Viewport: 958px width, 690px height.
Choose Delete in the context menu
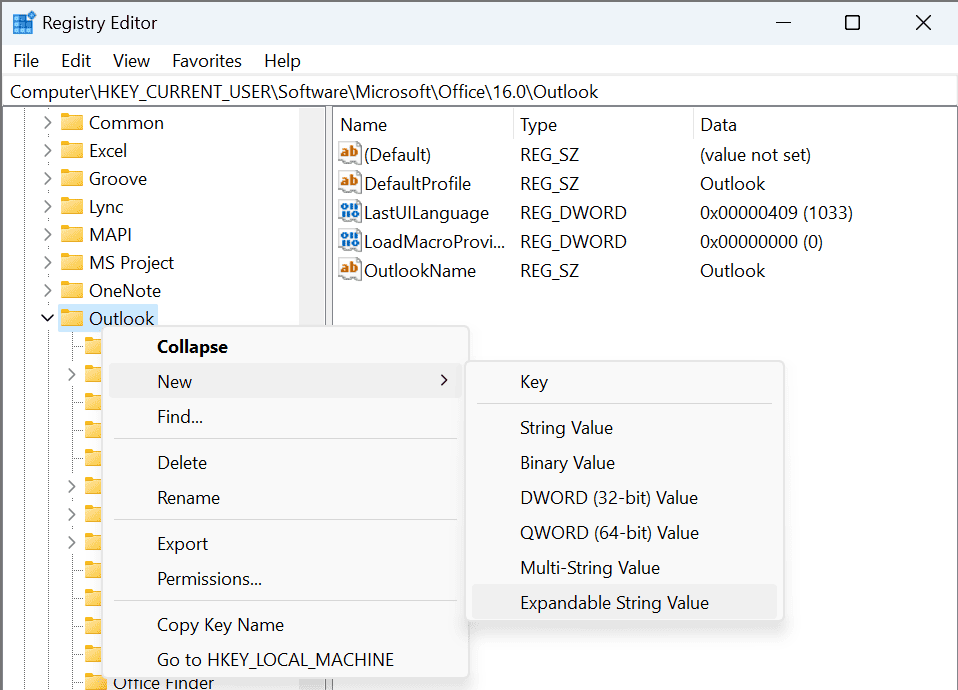click(x=285, y=463)
